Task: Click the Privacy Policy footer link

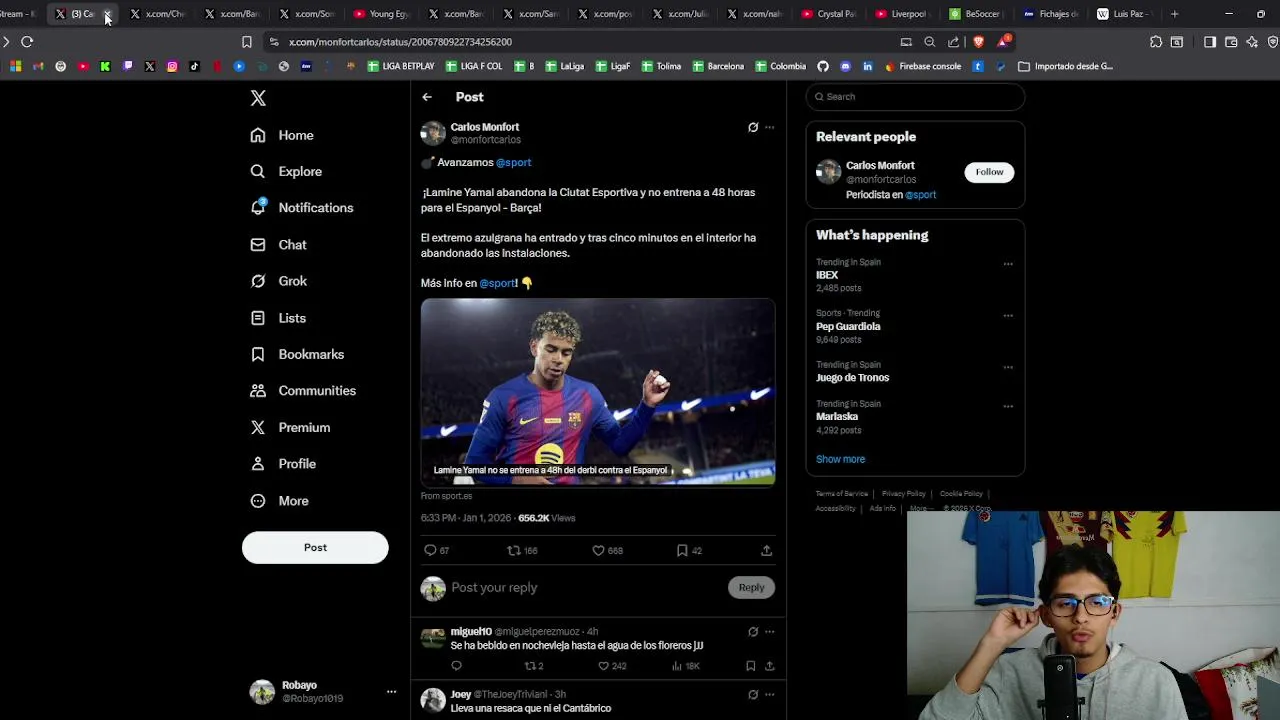Action: click(x=903, y=494)
